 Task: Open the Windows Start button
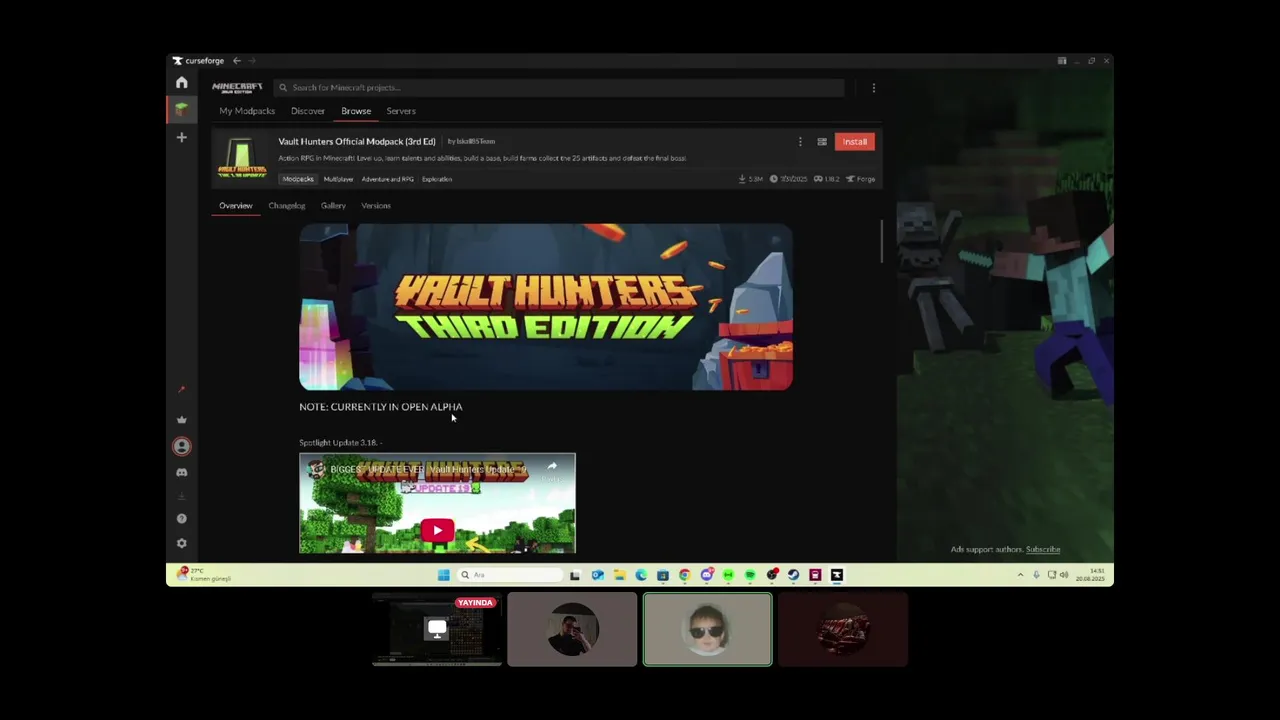(443, 575)
